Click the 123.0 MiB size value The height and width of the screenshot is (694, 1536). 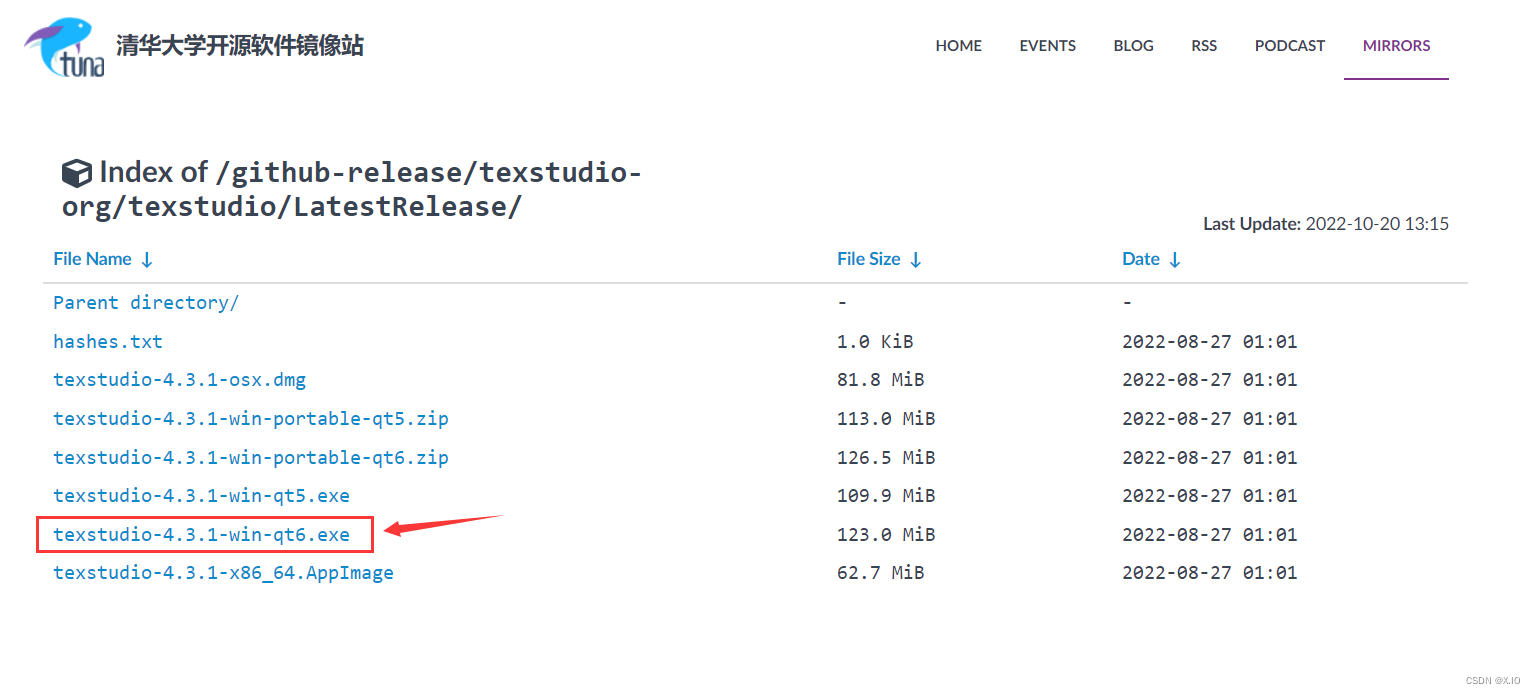(886, 535)
